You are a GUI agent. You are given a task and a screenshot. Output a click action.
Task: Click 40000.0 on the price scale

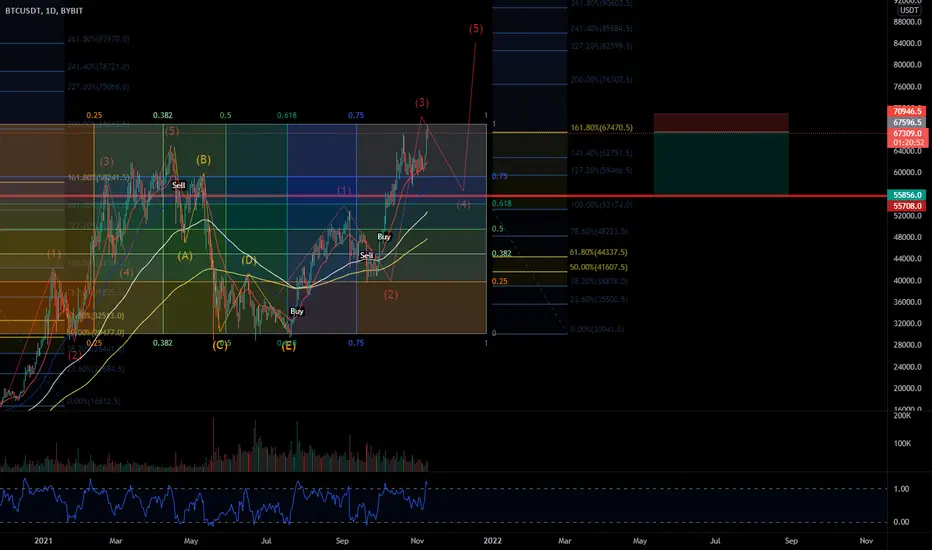pyautogui.click(x=907, y=281)
